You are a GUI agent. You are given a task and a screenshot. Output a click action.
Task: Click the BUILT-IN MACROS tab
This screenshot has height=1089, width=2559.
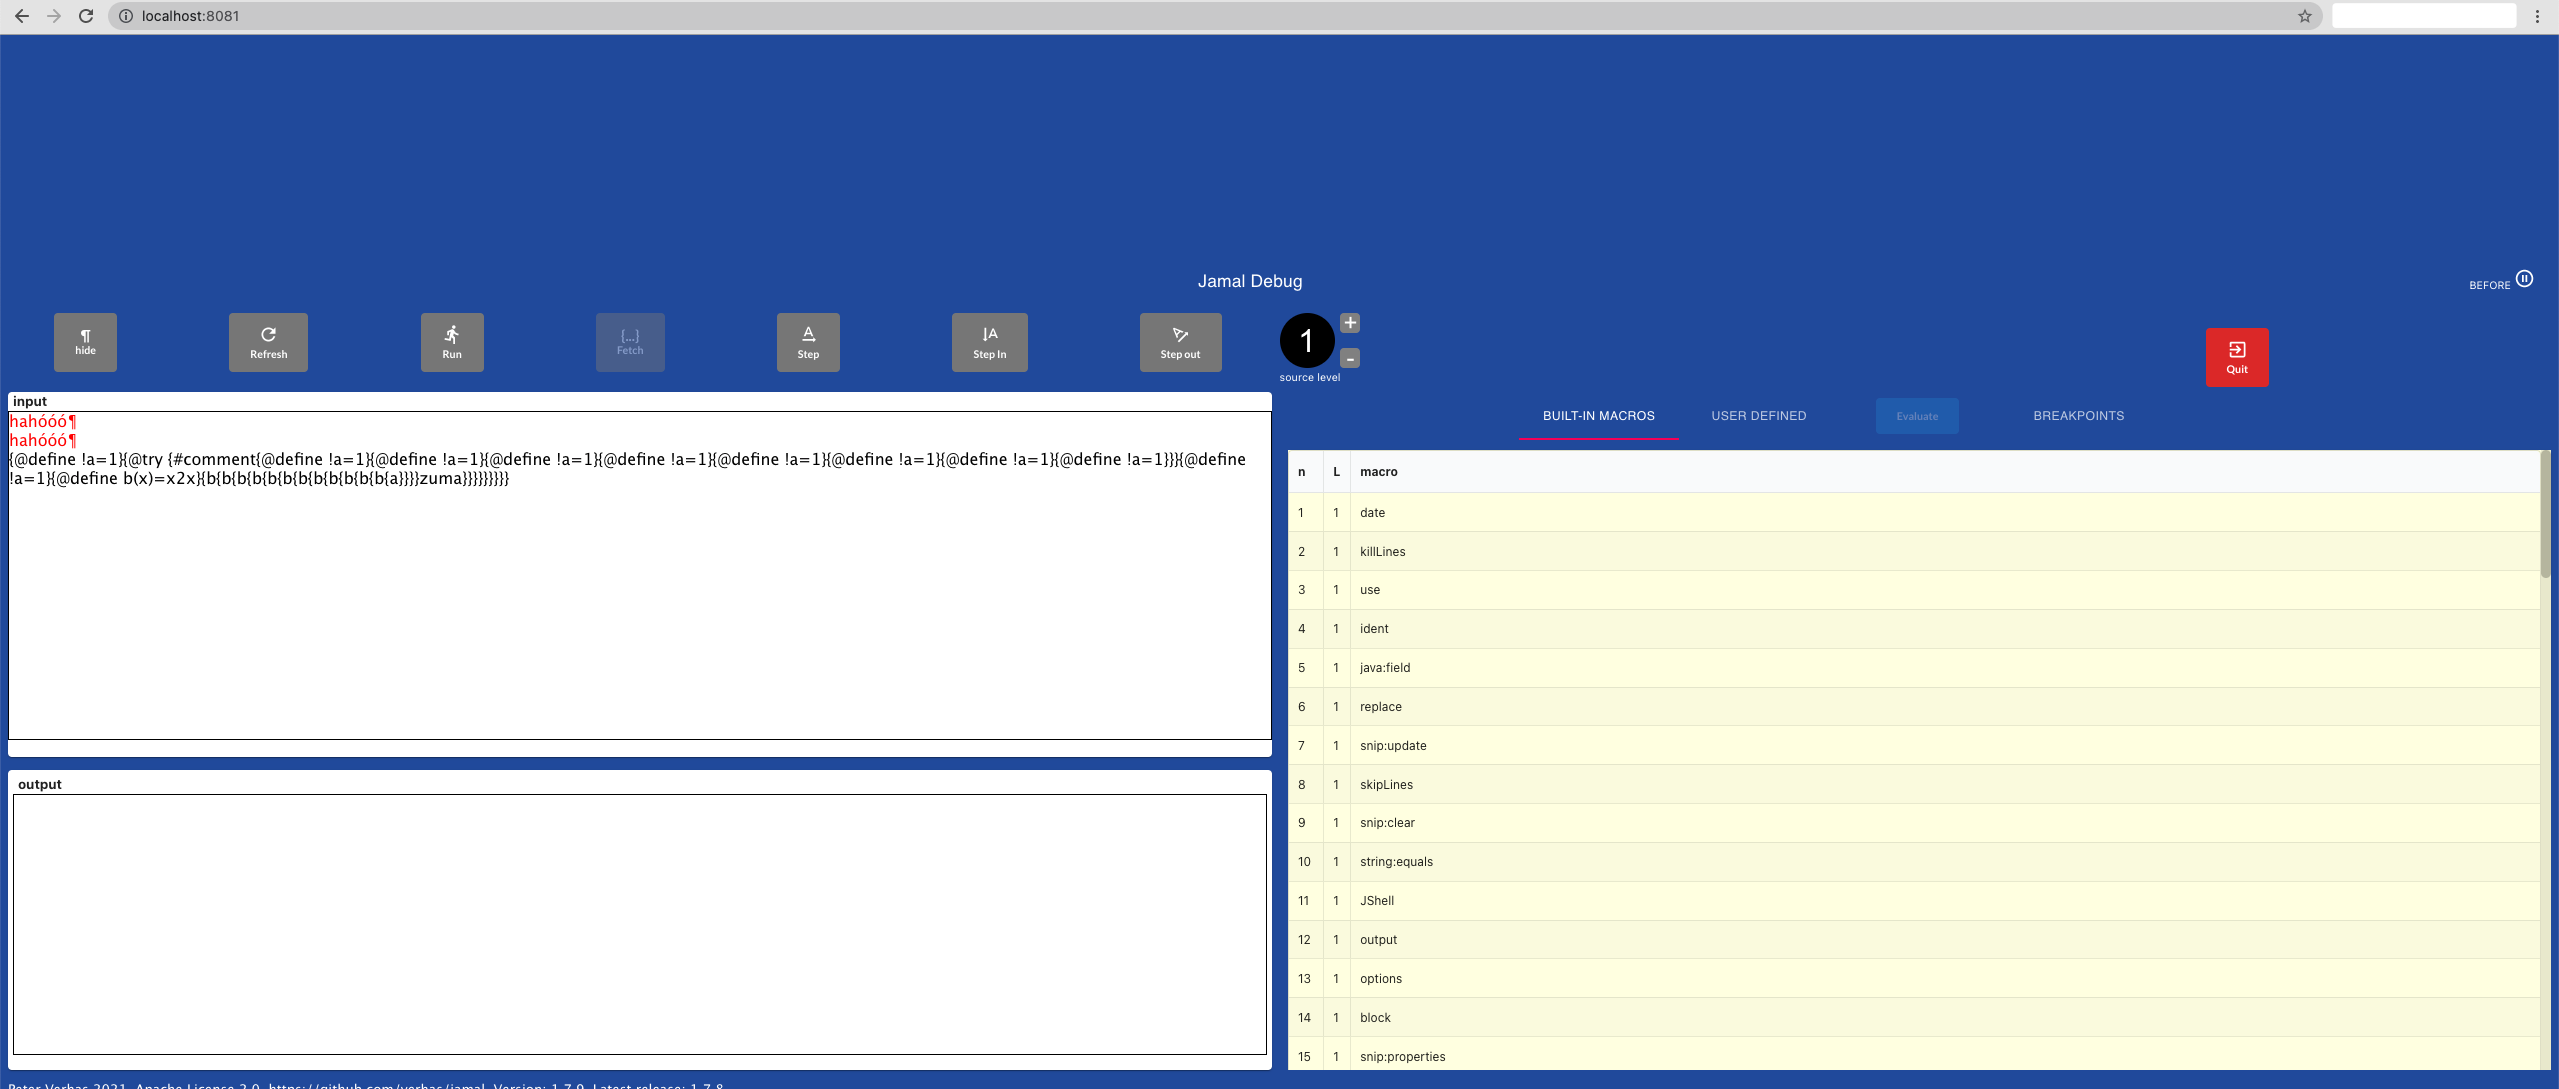[1598, 415]
